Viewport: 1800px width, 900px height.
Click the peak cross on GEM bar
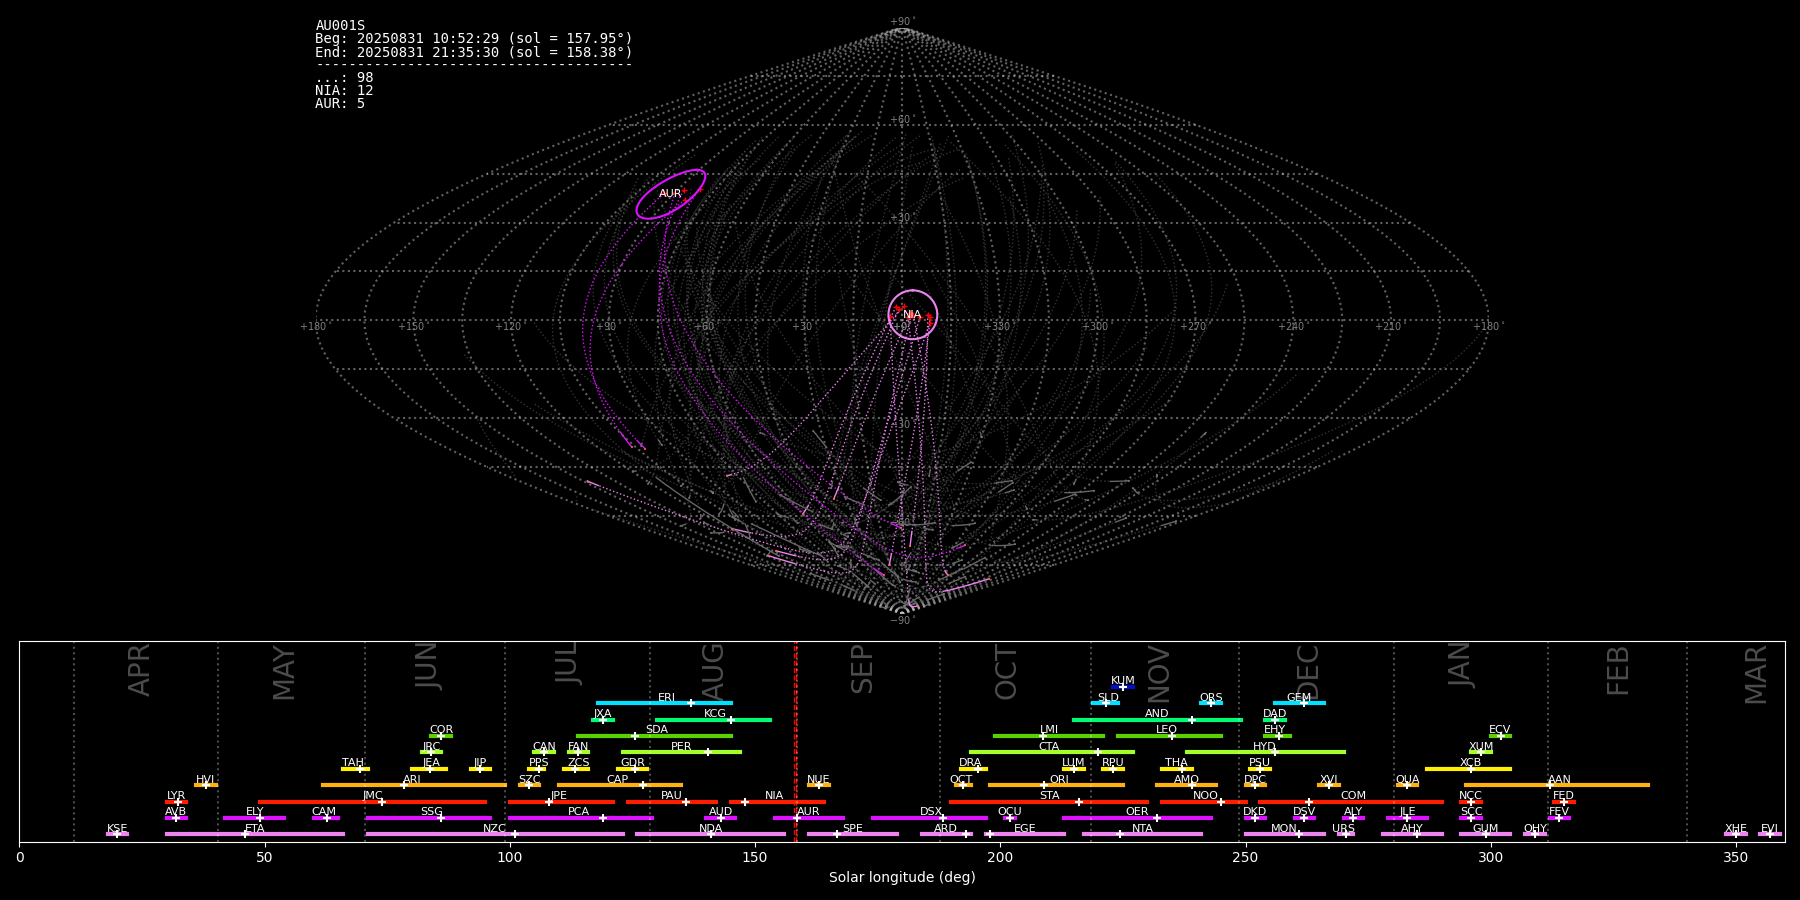1303,703
